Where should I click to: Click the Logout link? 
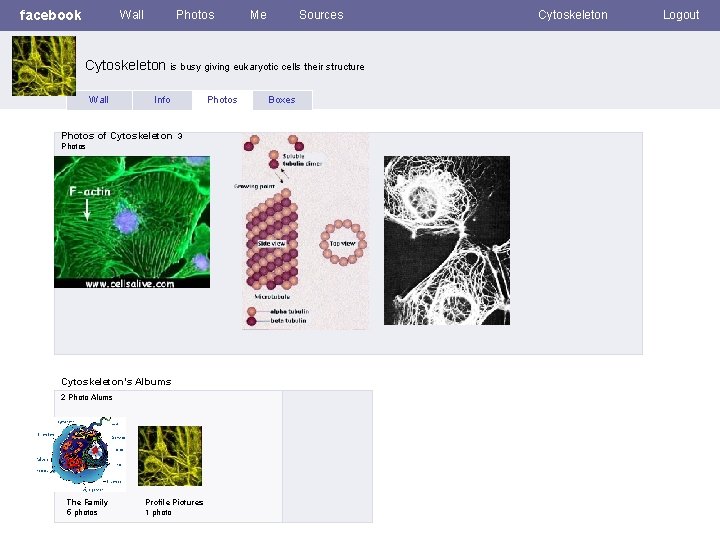pos(681,15)
